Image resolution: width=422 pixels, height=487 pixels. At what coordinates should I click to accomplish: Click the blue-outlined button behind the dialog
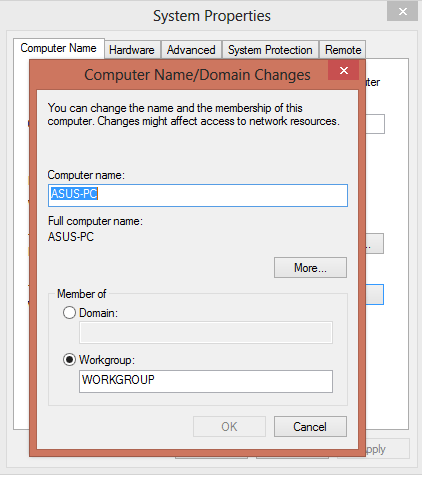pyautogui.click(x=375, y=294)
